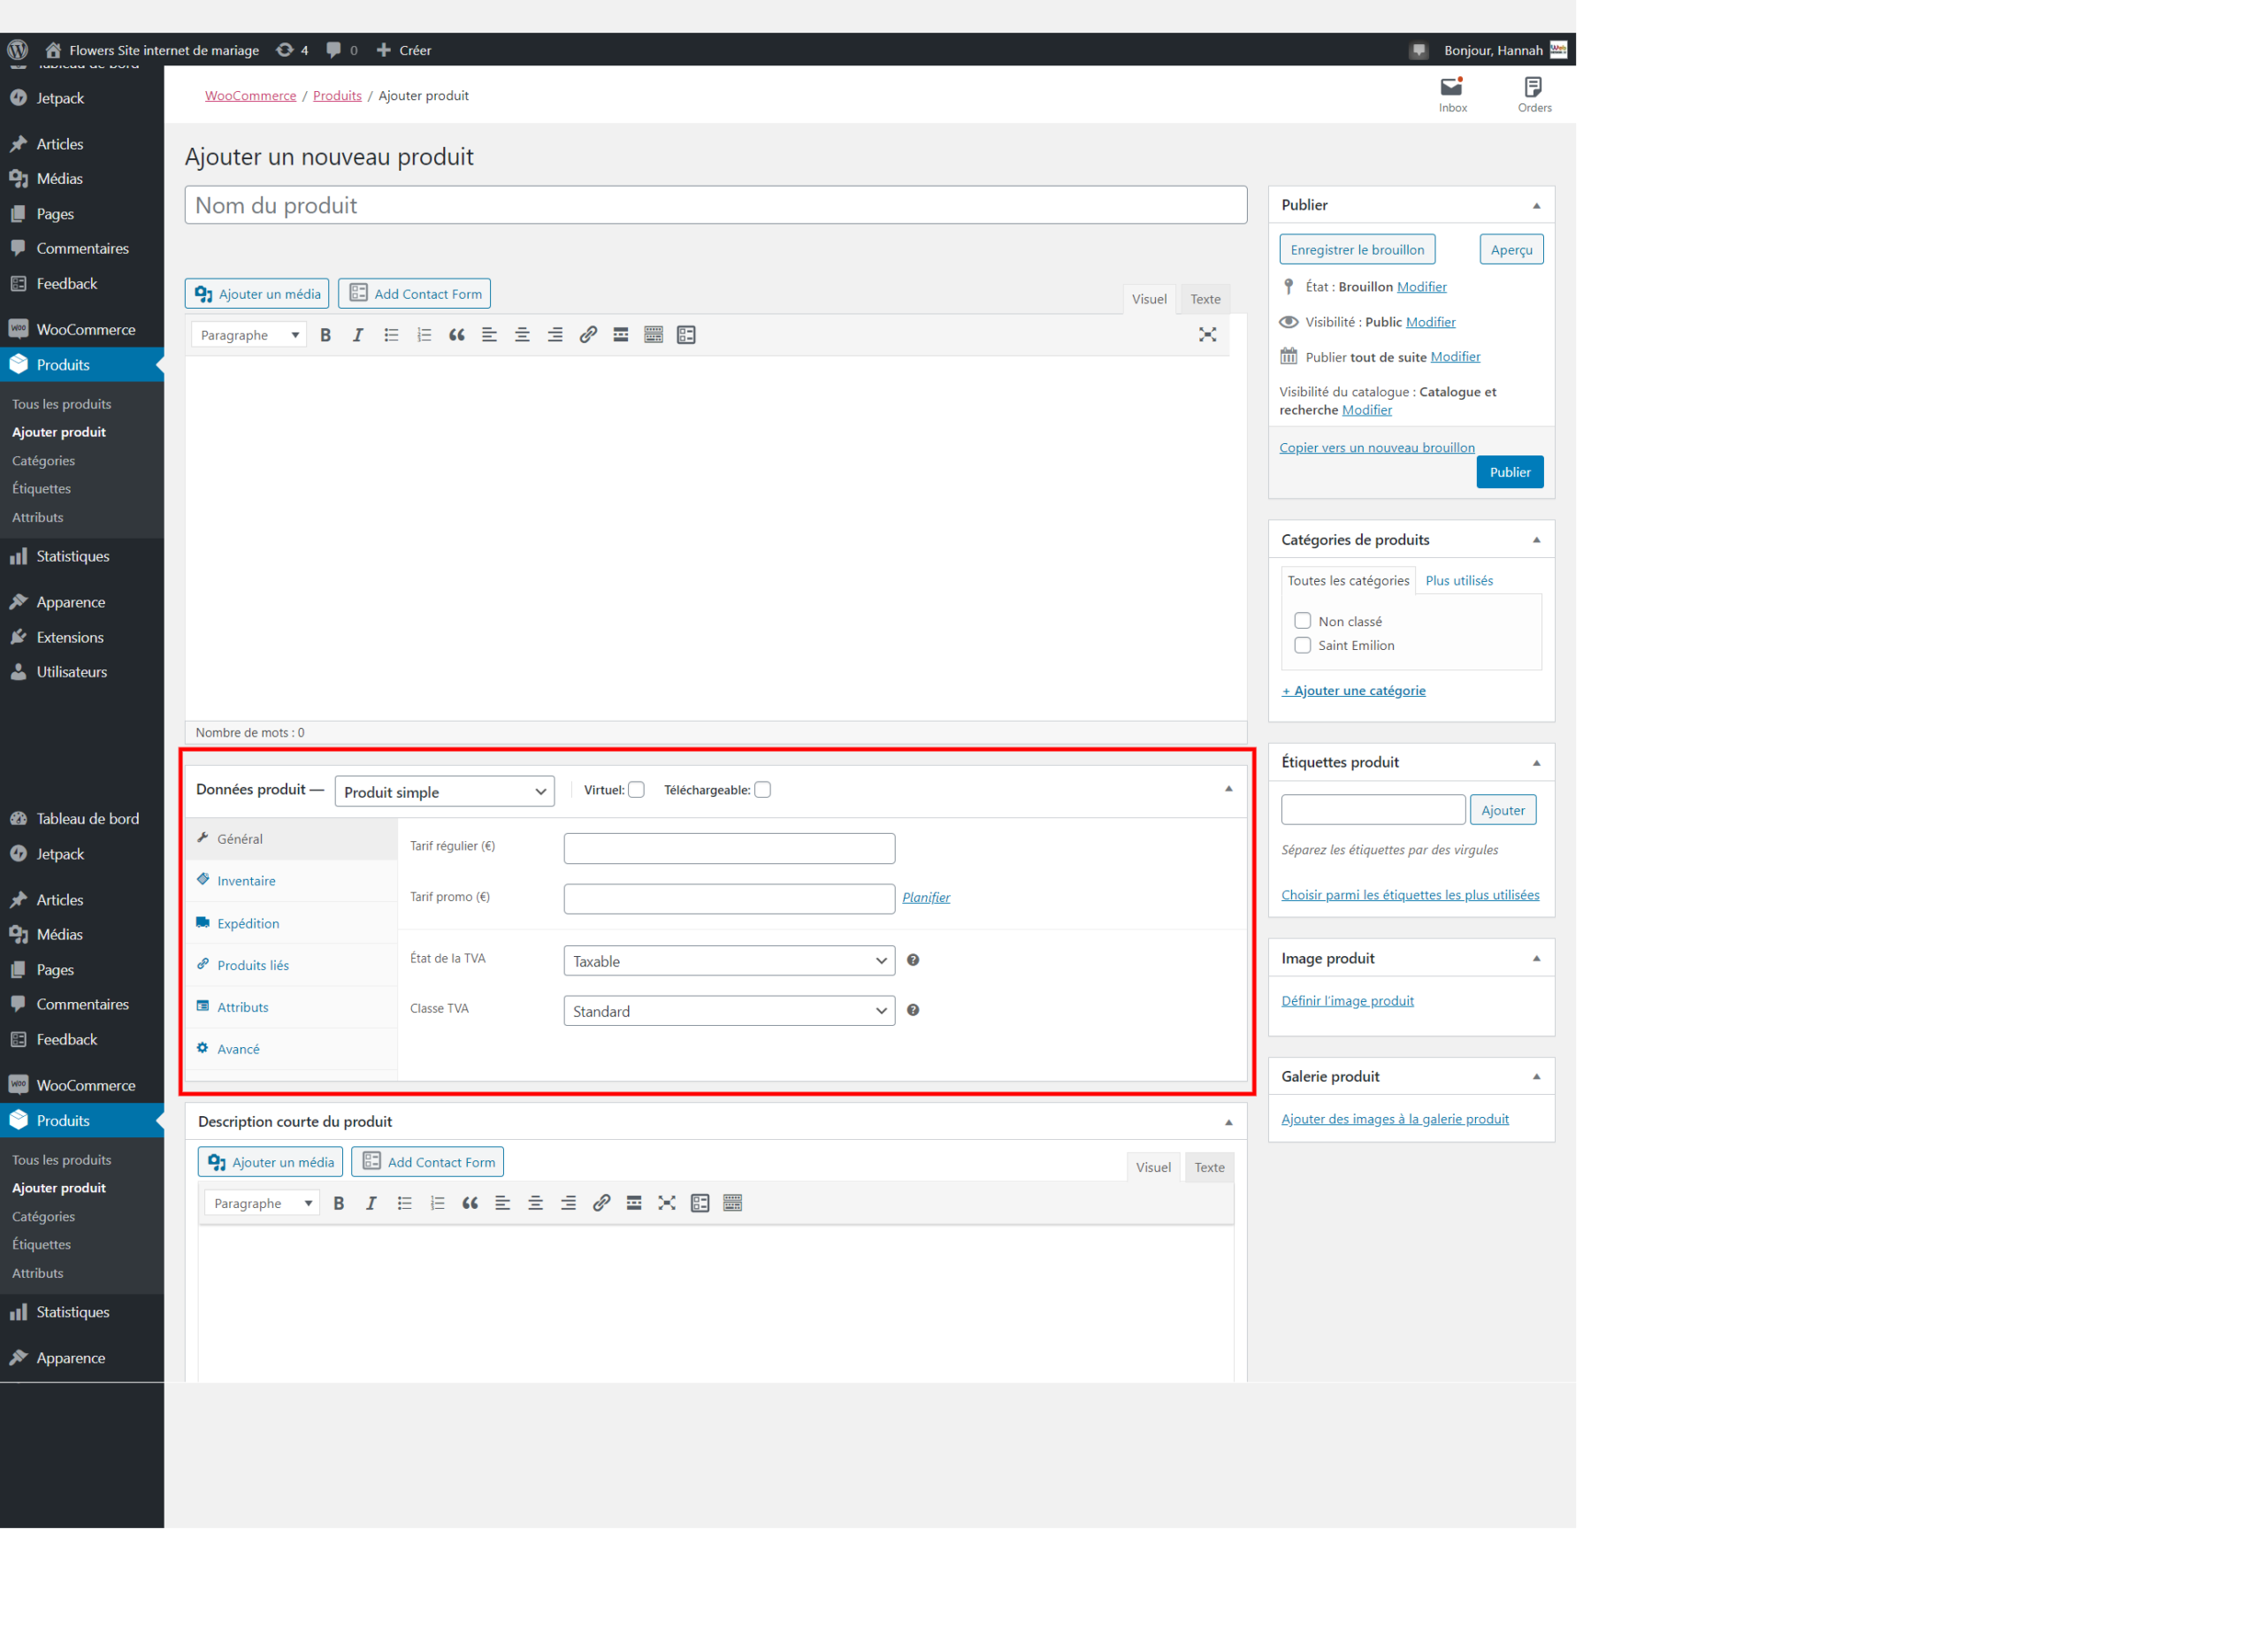
Task: Collapse the Publier panel
Action: pyautogui.click(x=1536, y=205)
